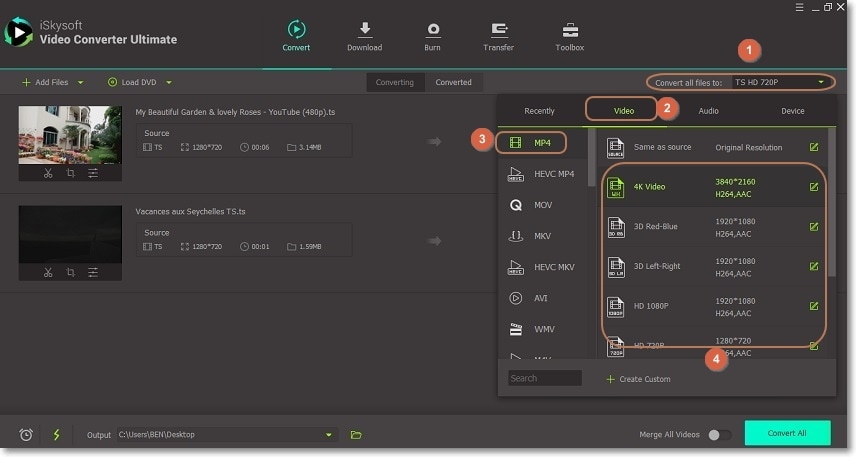Trim the My Beautiful Garden video with scissors

[48, 173]
